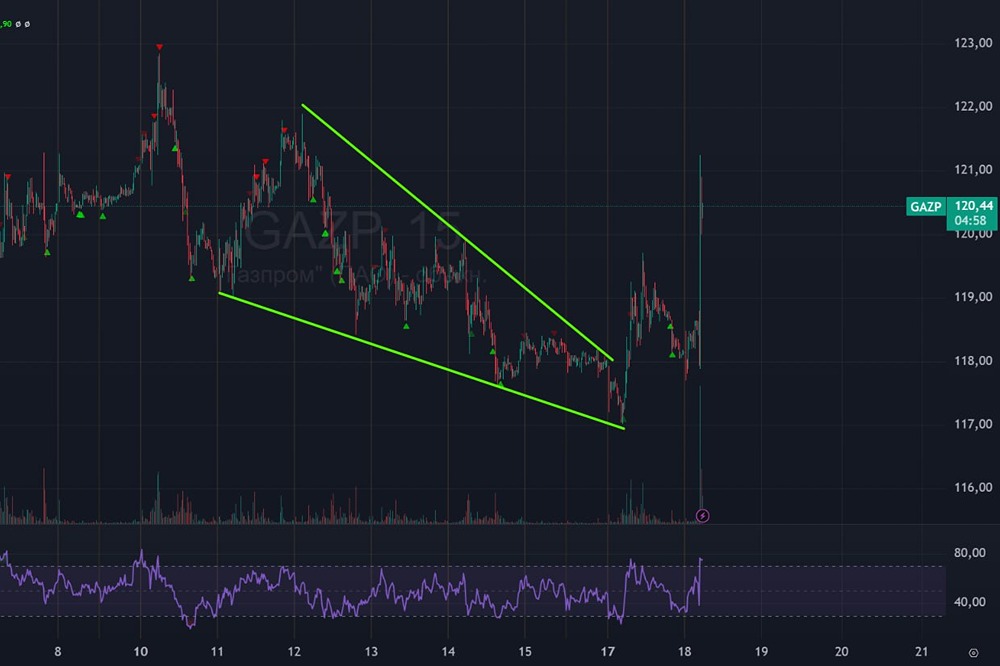Click the pink lightning event marker
1000x666 pixels.
pos(702,515)
